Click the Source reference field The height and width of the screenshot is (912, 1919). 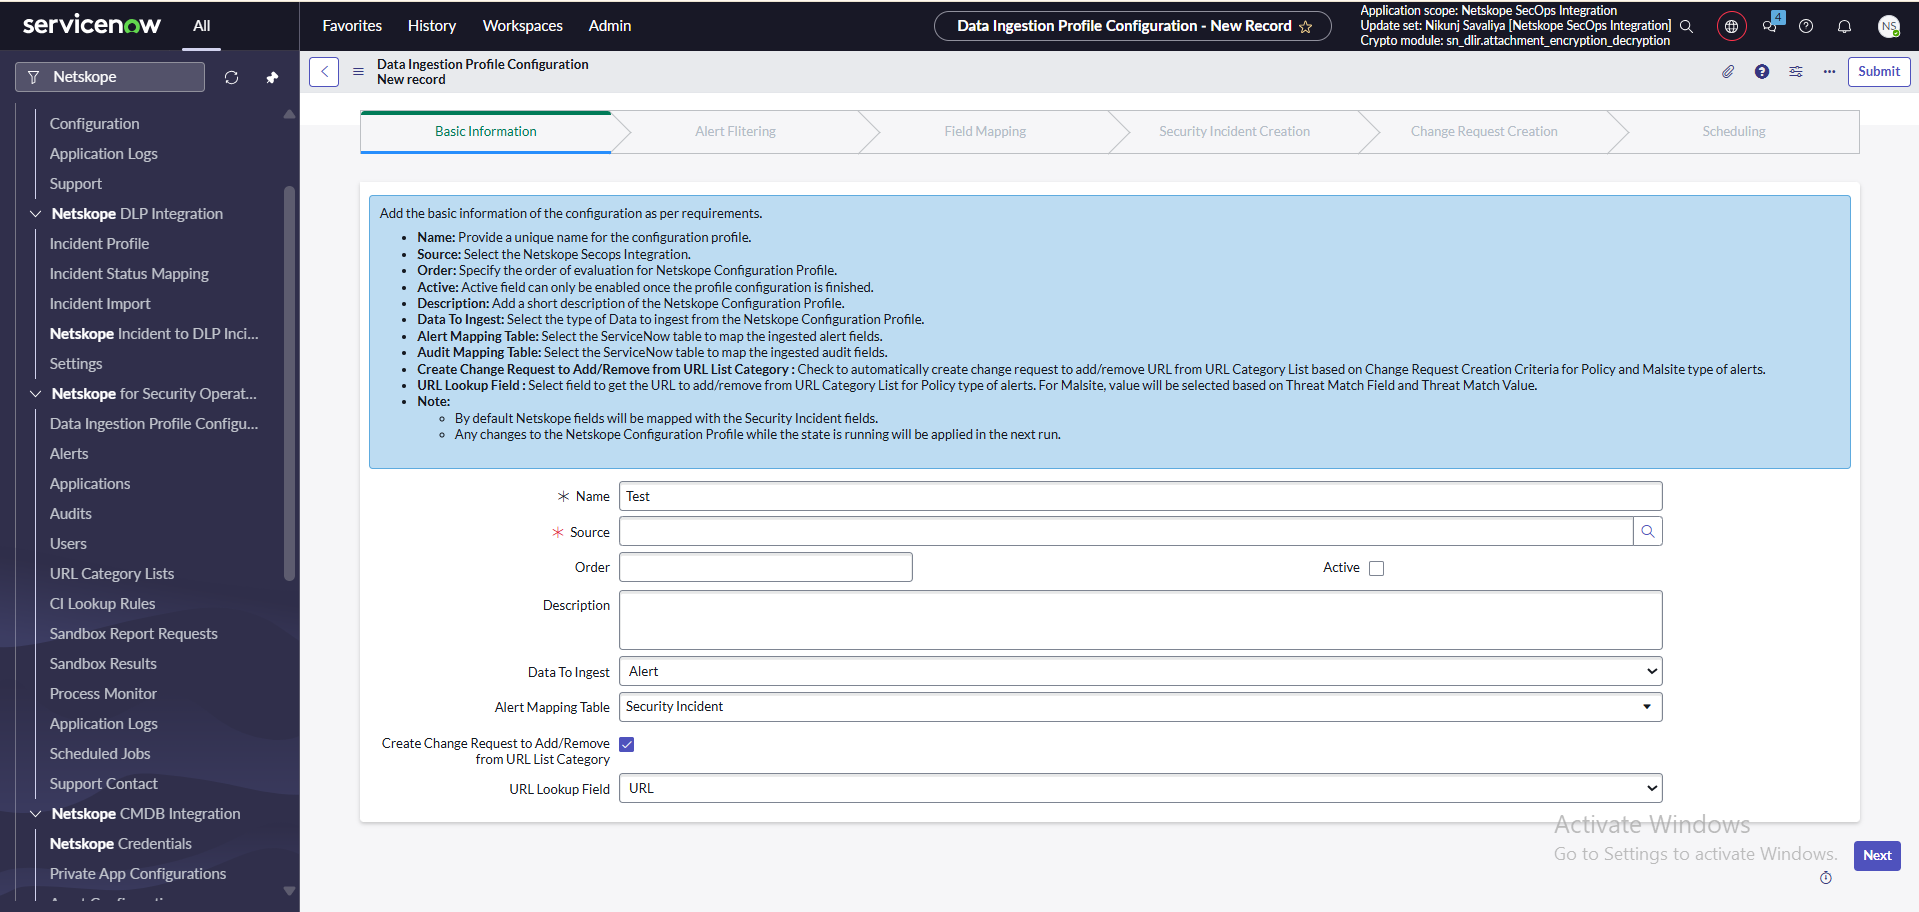point(1126,532)
